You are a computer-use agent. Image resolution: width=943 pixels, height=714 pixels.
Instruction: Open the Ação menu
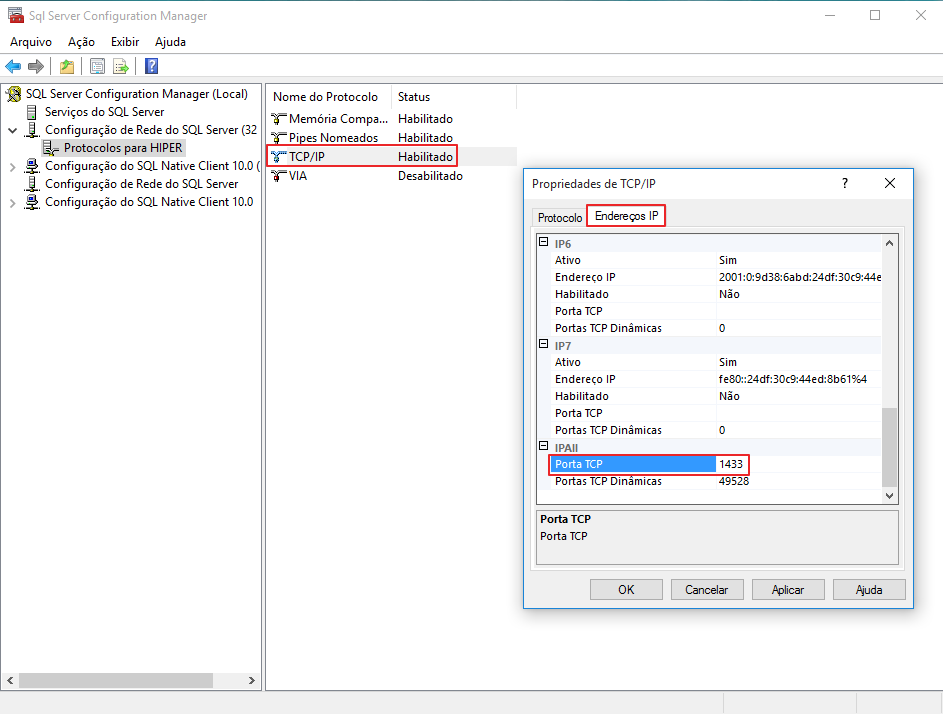coord(81,42)
